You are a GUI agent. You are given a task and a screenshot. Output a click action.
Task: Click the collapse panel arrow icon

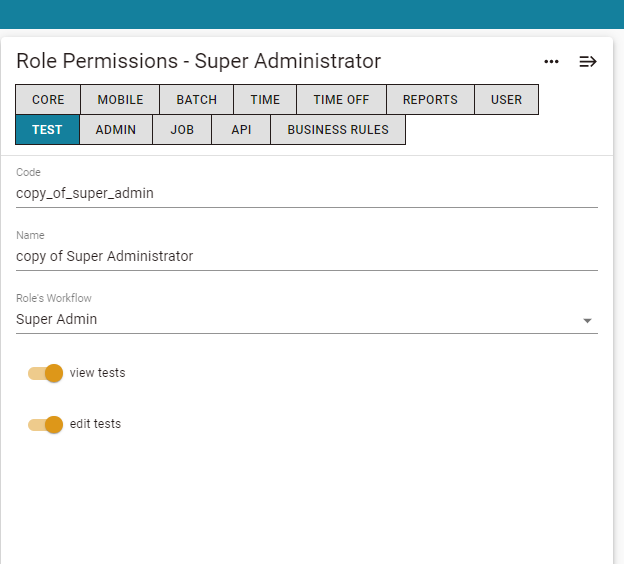click(588, 62)
